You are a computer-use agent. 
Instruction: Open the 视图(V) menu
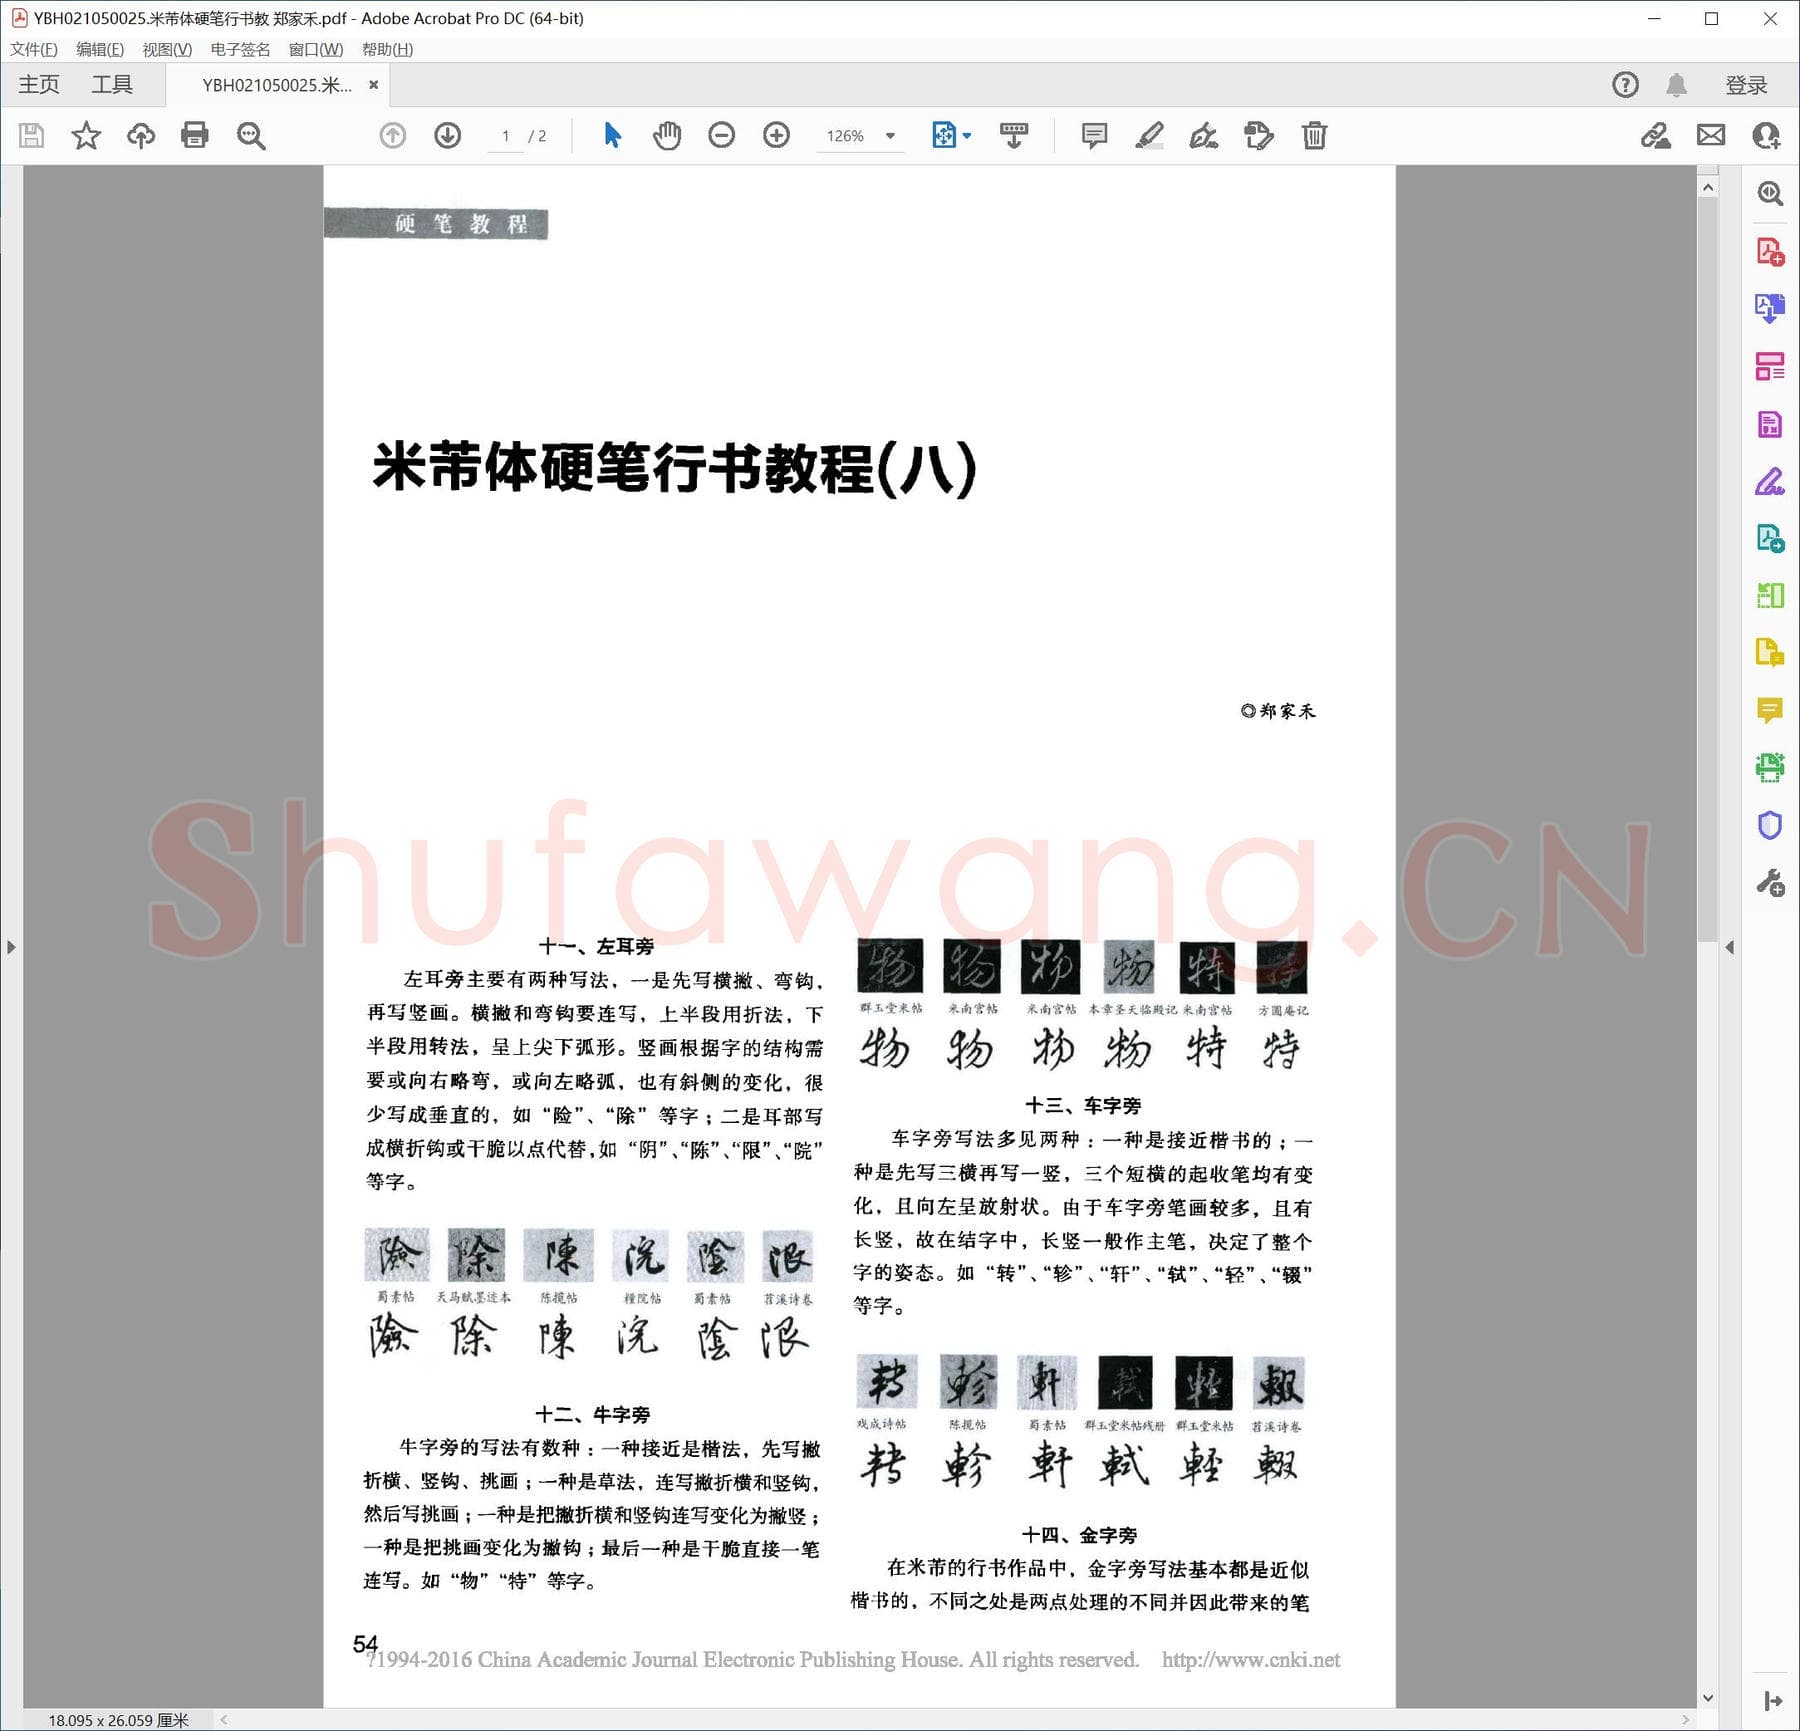tap(167, 49)
